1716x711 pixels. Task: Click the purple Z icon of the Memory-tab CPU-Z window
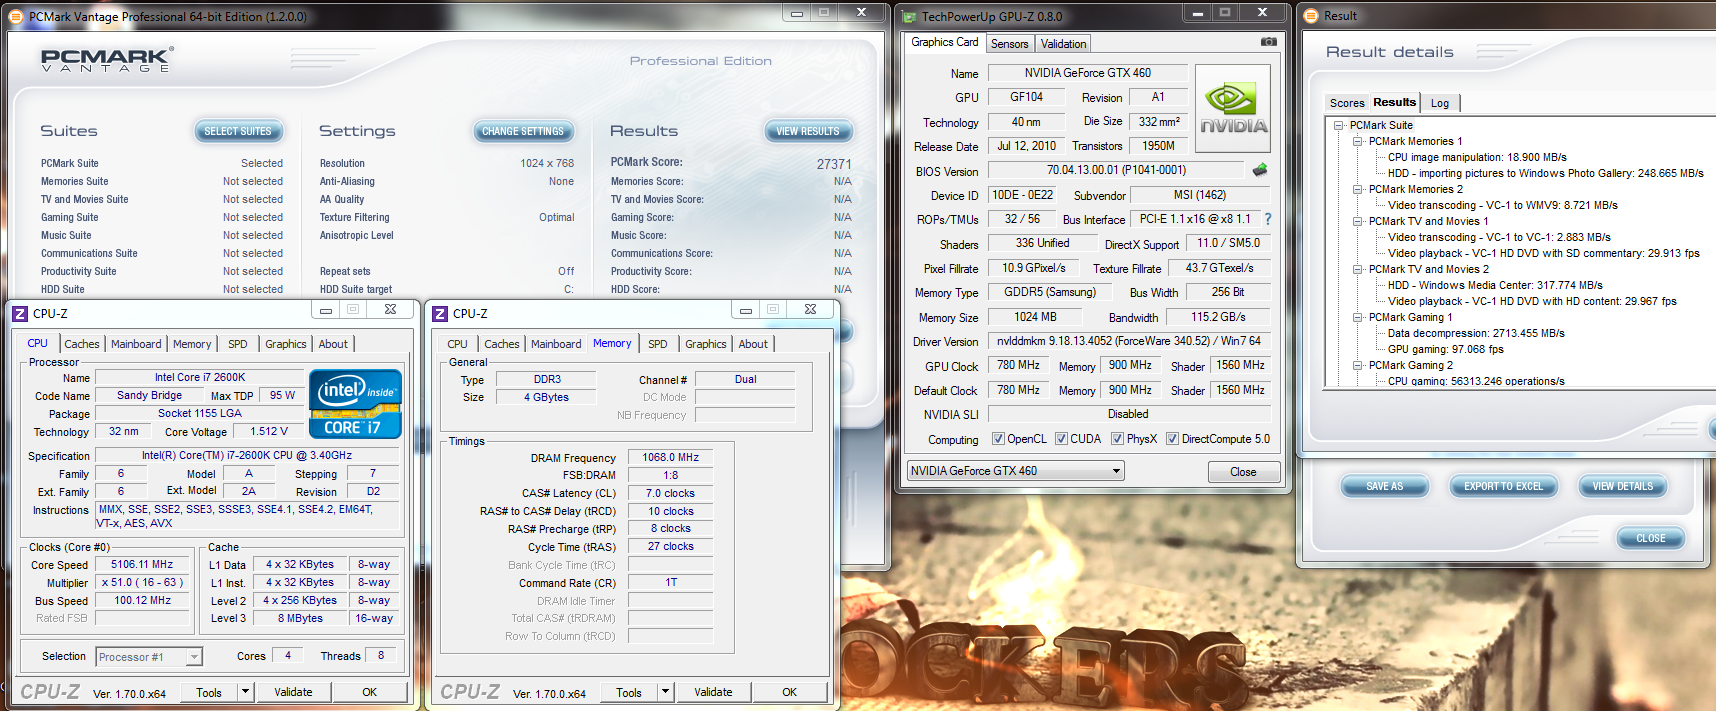(x=440, y=314)
